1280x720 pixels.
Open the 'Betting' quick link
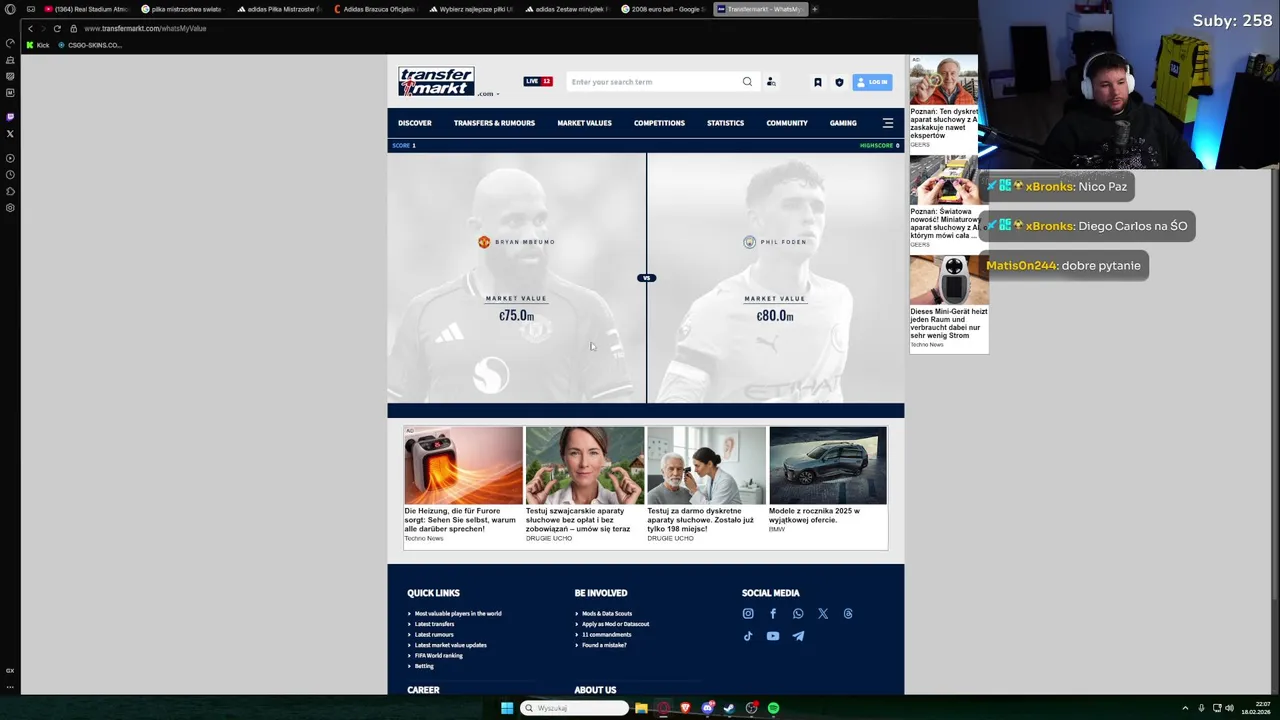pyautogui.click(x=424, y=666)
